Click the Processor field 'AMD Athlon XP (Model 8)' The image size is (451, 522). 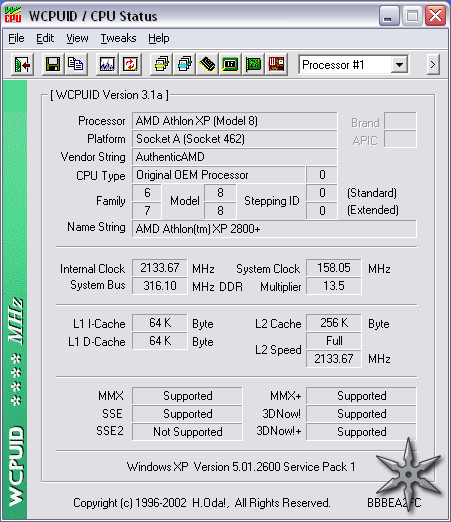tap(234, 121)
